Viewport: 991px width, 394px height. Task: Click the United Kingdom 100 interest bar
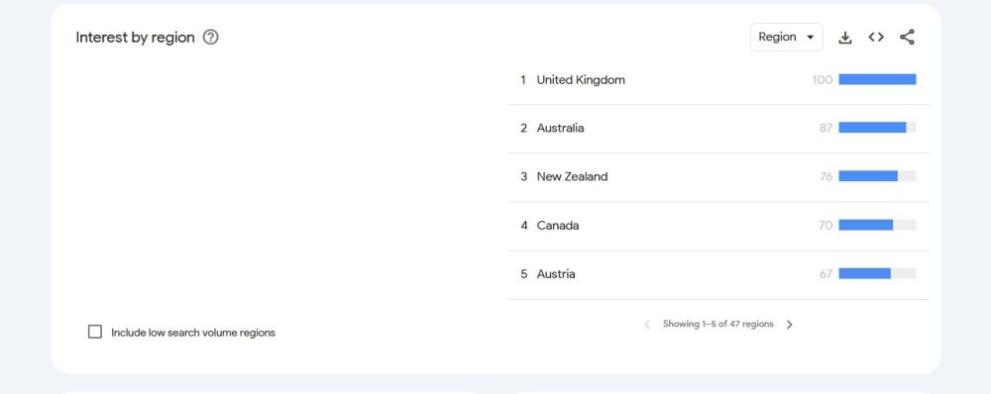(877, 80)
